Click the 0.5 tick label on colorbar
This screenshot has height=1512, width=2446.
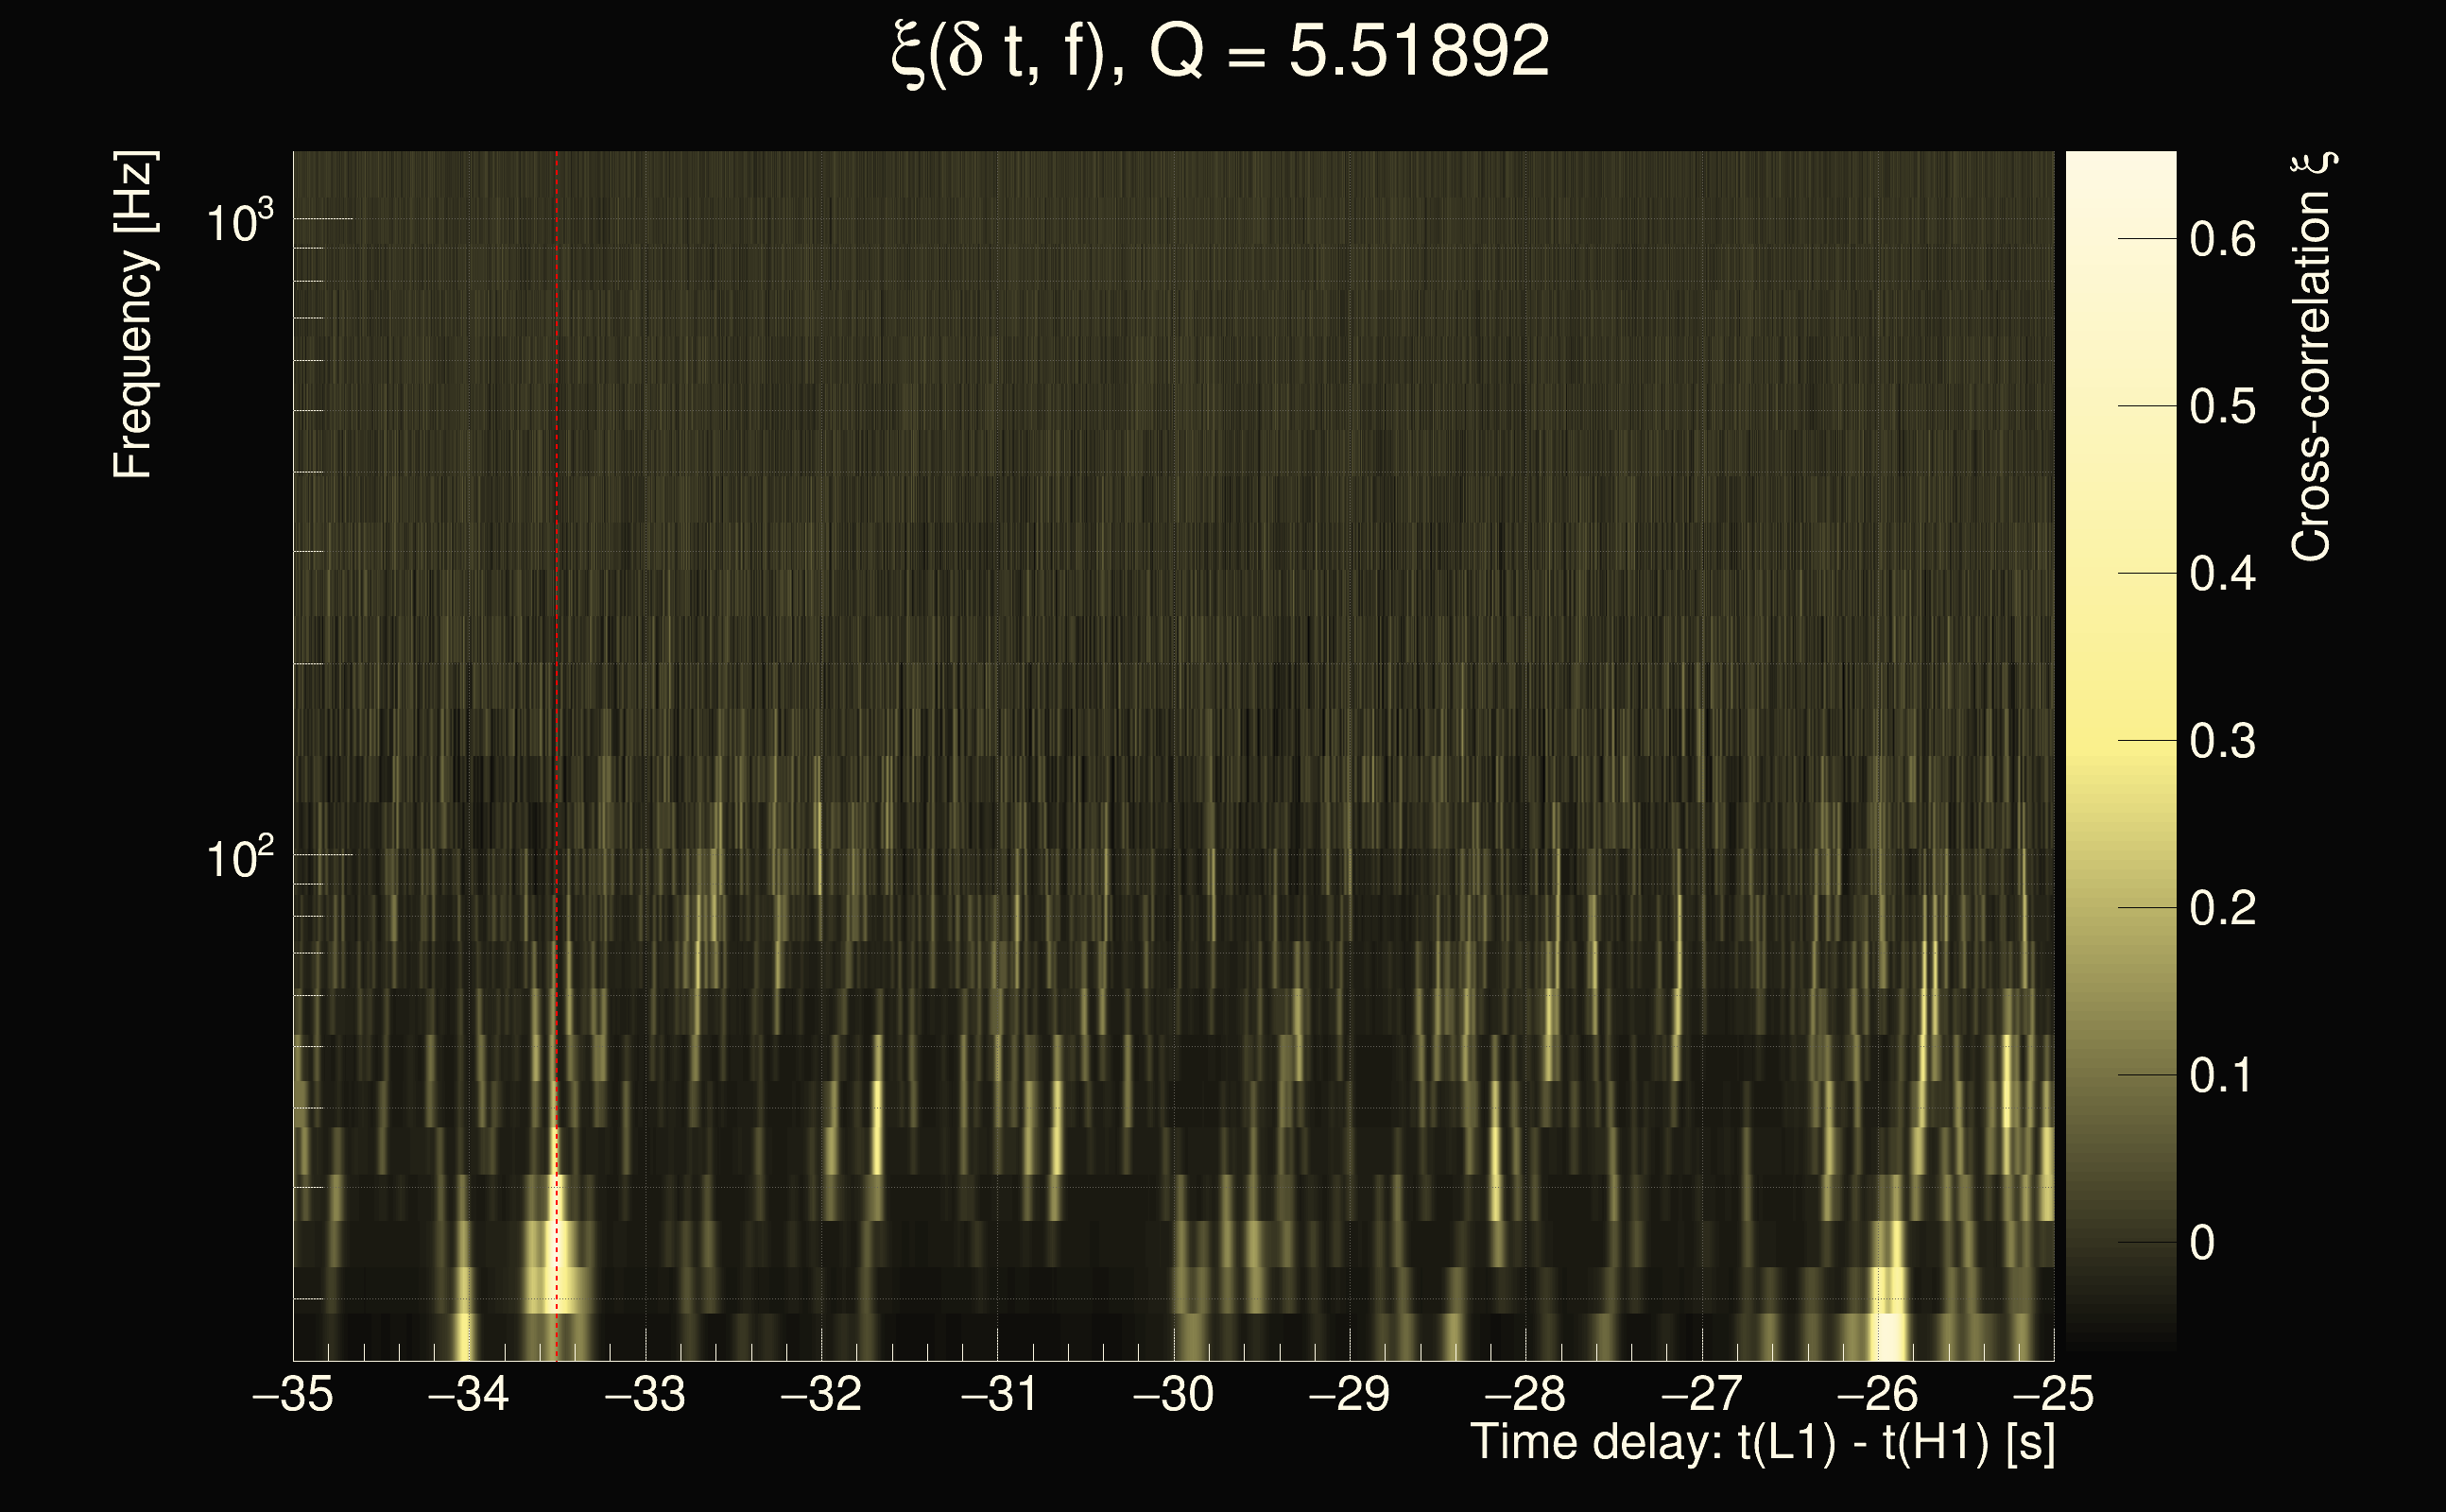click(x=2222, y=407)
